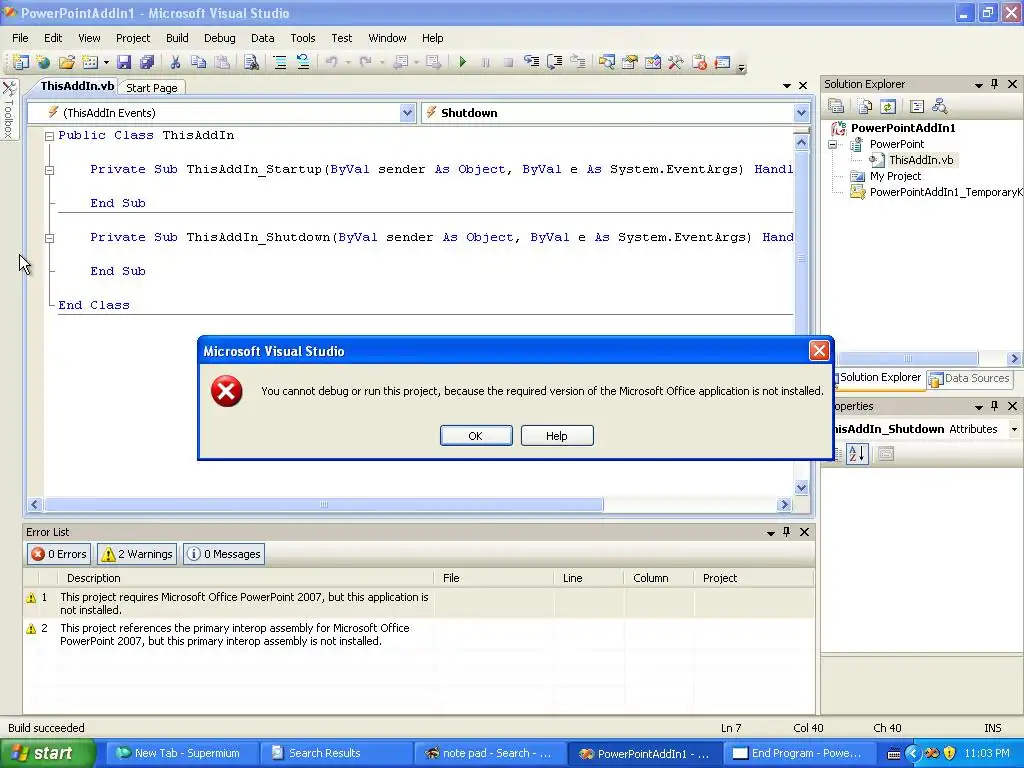
Task: Open the Shutdown method name dropdown
Action: [801, 113]
